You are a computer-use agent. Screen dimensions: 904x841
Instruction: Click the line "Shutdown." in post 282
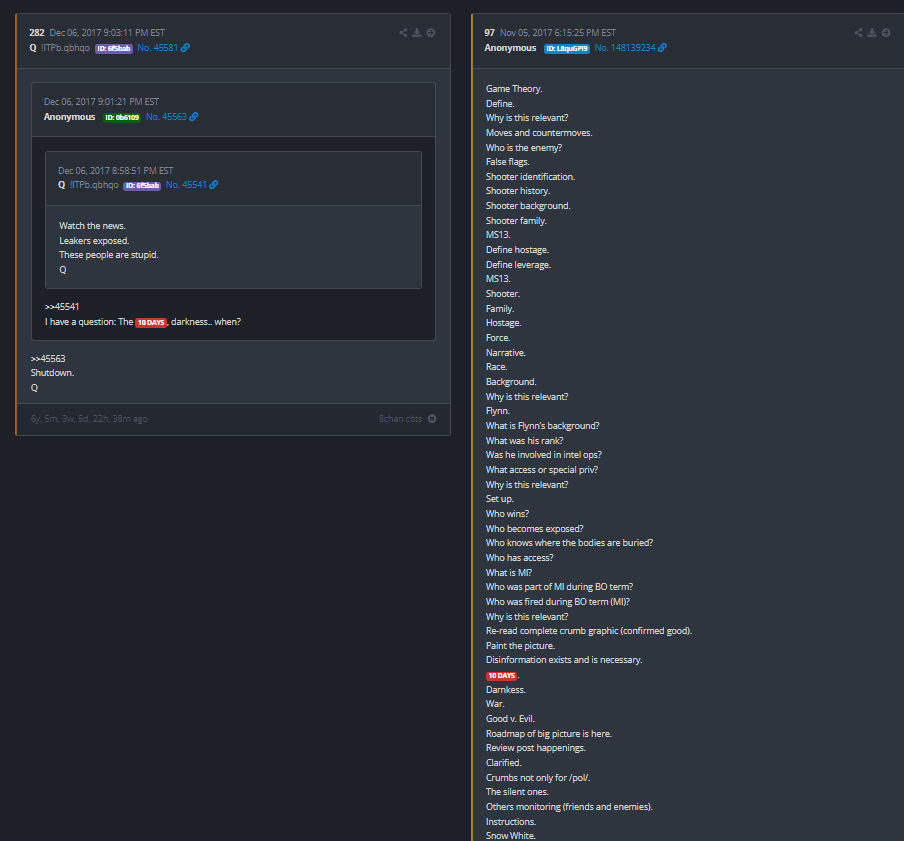[52, 373]
